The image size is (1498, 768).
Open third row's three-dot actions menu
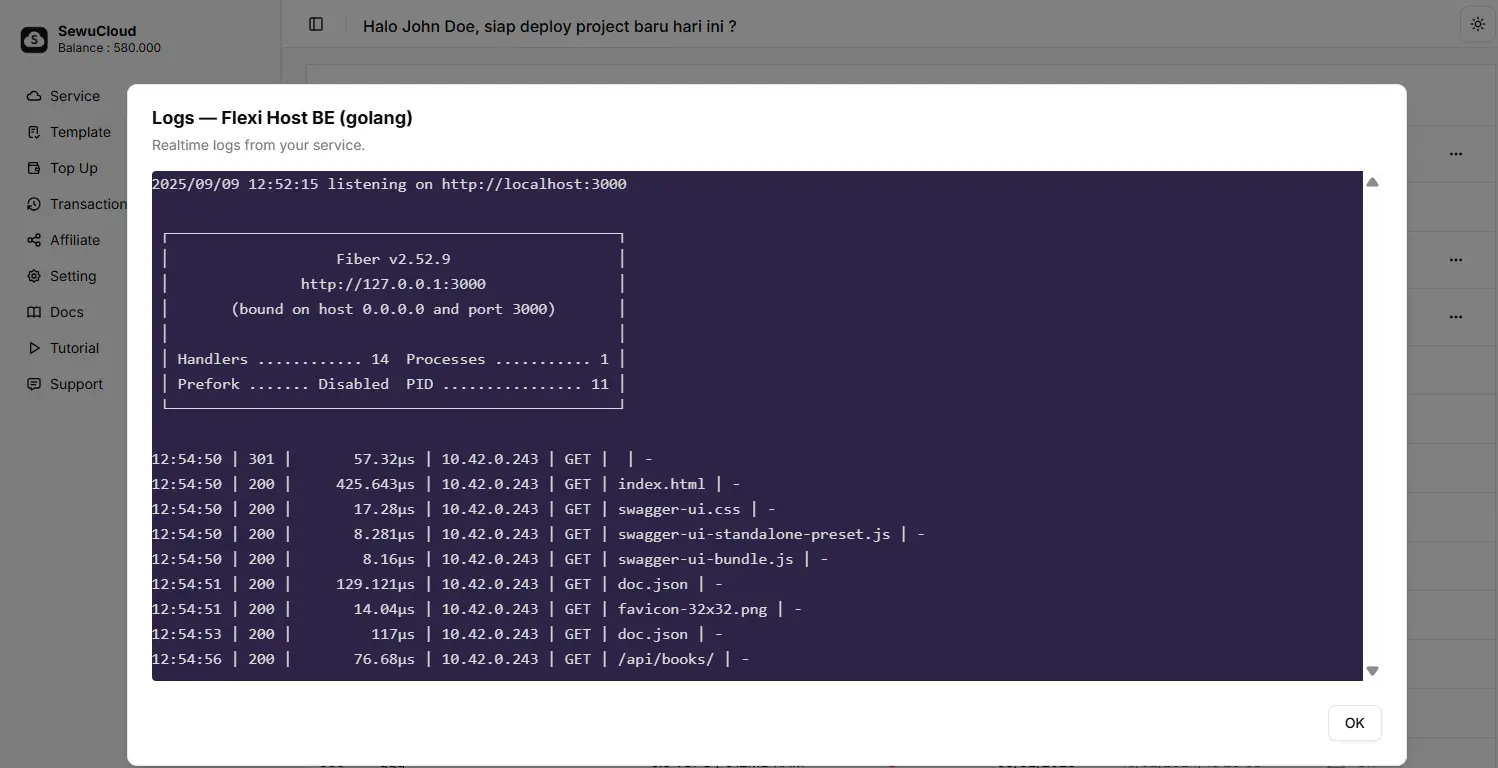tap(1455, 317)
